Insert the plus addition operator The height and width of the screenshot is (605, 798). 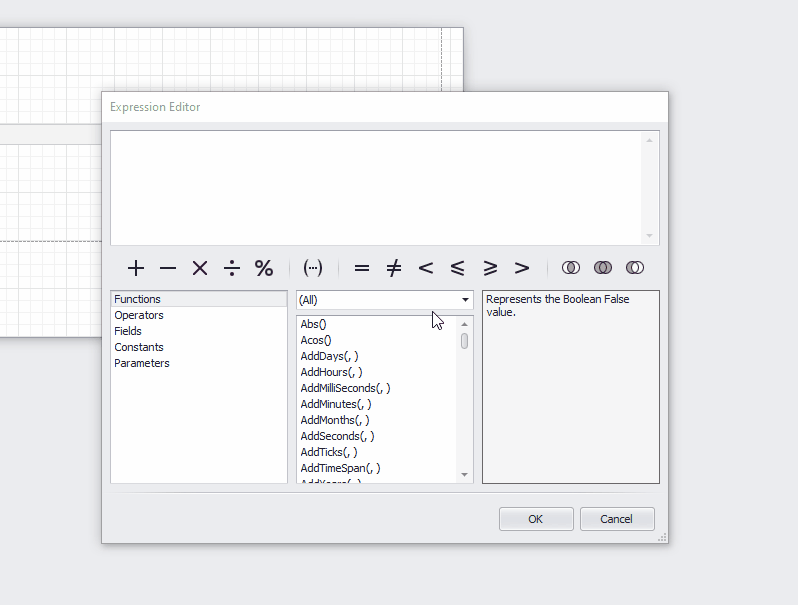pos(136,268)
